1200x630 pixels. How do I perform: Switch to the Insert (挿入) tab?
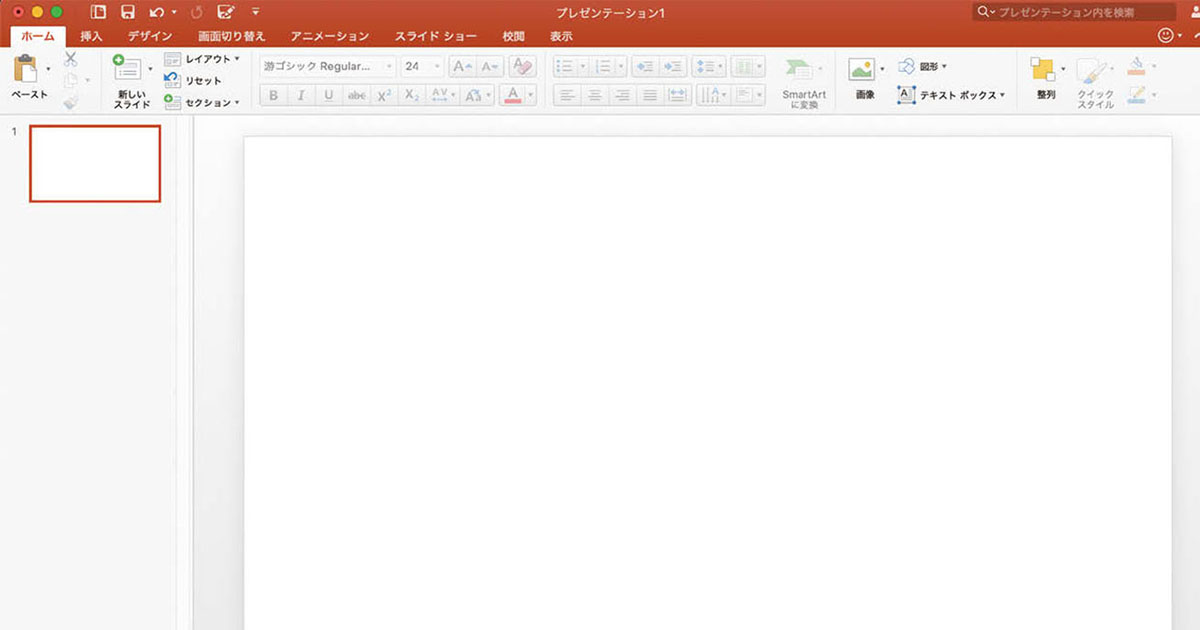click(x=91, y=36)
